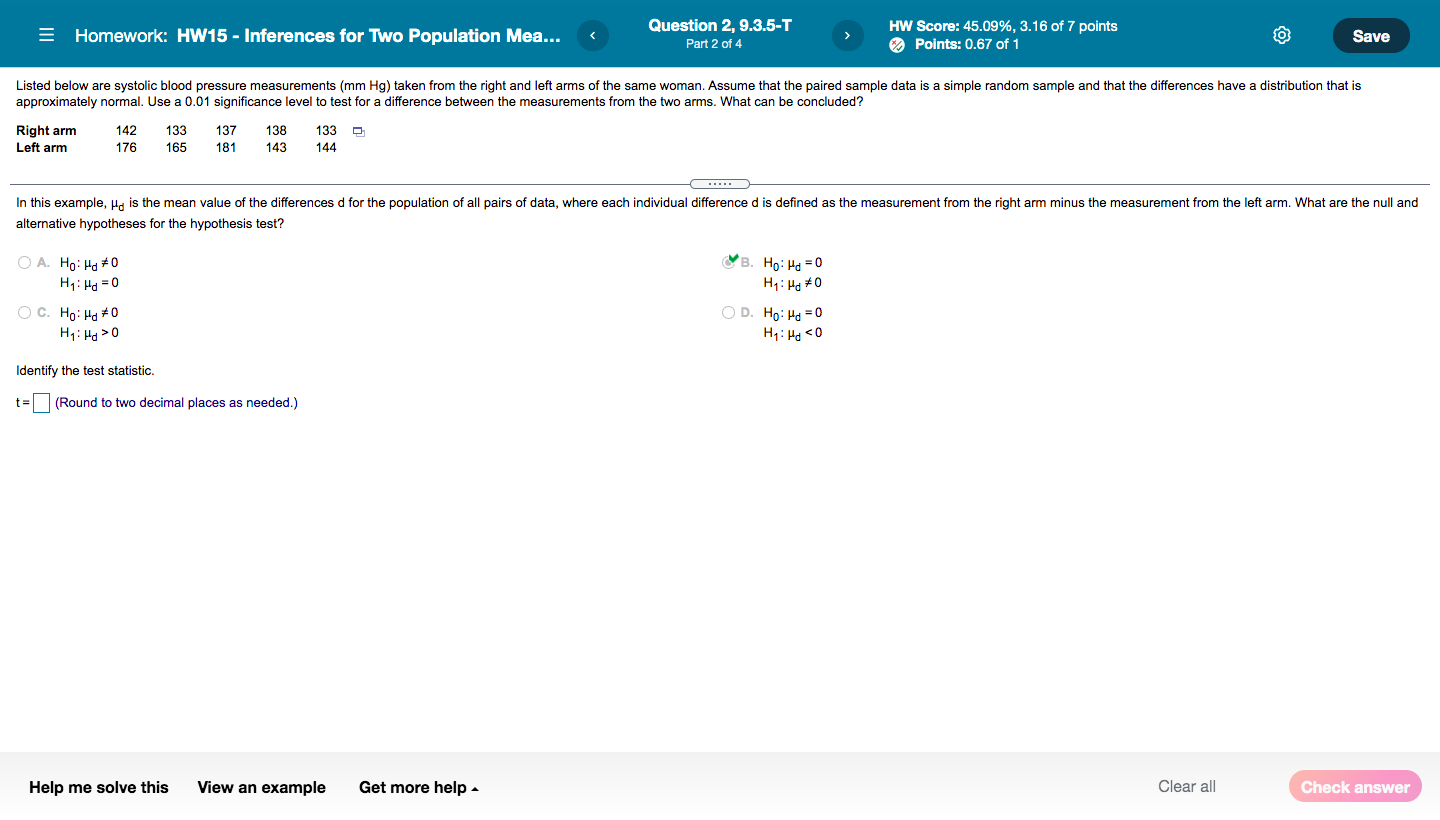Image resolution: width=1440 pixels, height=820 pixels.
Task: Click the dotted divider expander handle
Action: pos(720,184)
